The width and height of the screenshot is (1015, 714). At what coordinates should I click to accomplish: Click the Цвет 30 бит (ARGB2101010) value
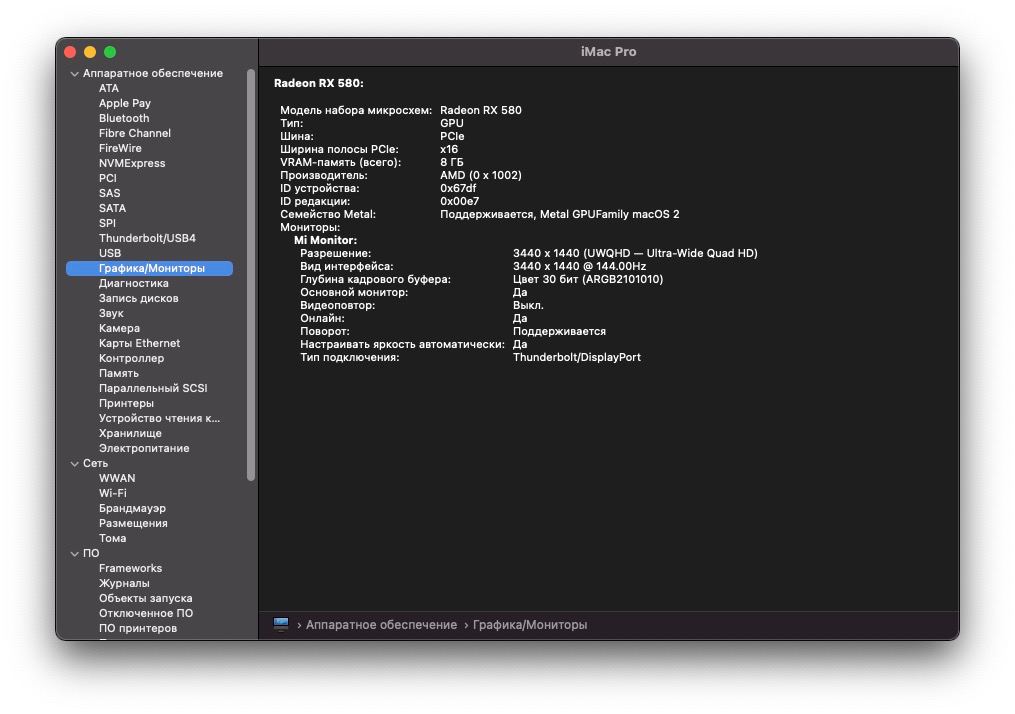tap(588, 279)
